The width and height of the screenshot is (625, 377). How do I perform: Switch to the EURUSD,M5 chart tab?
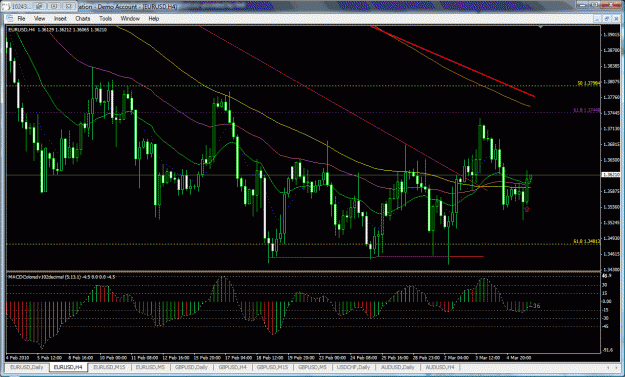150,367
